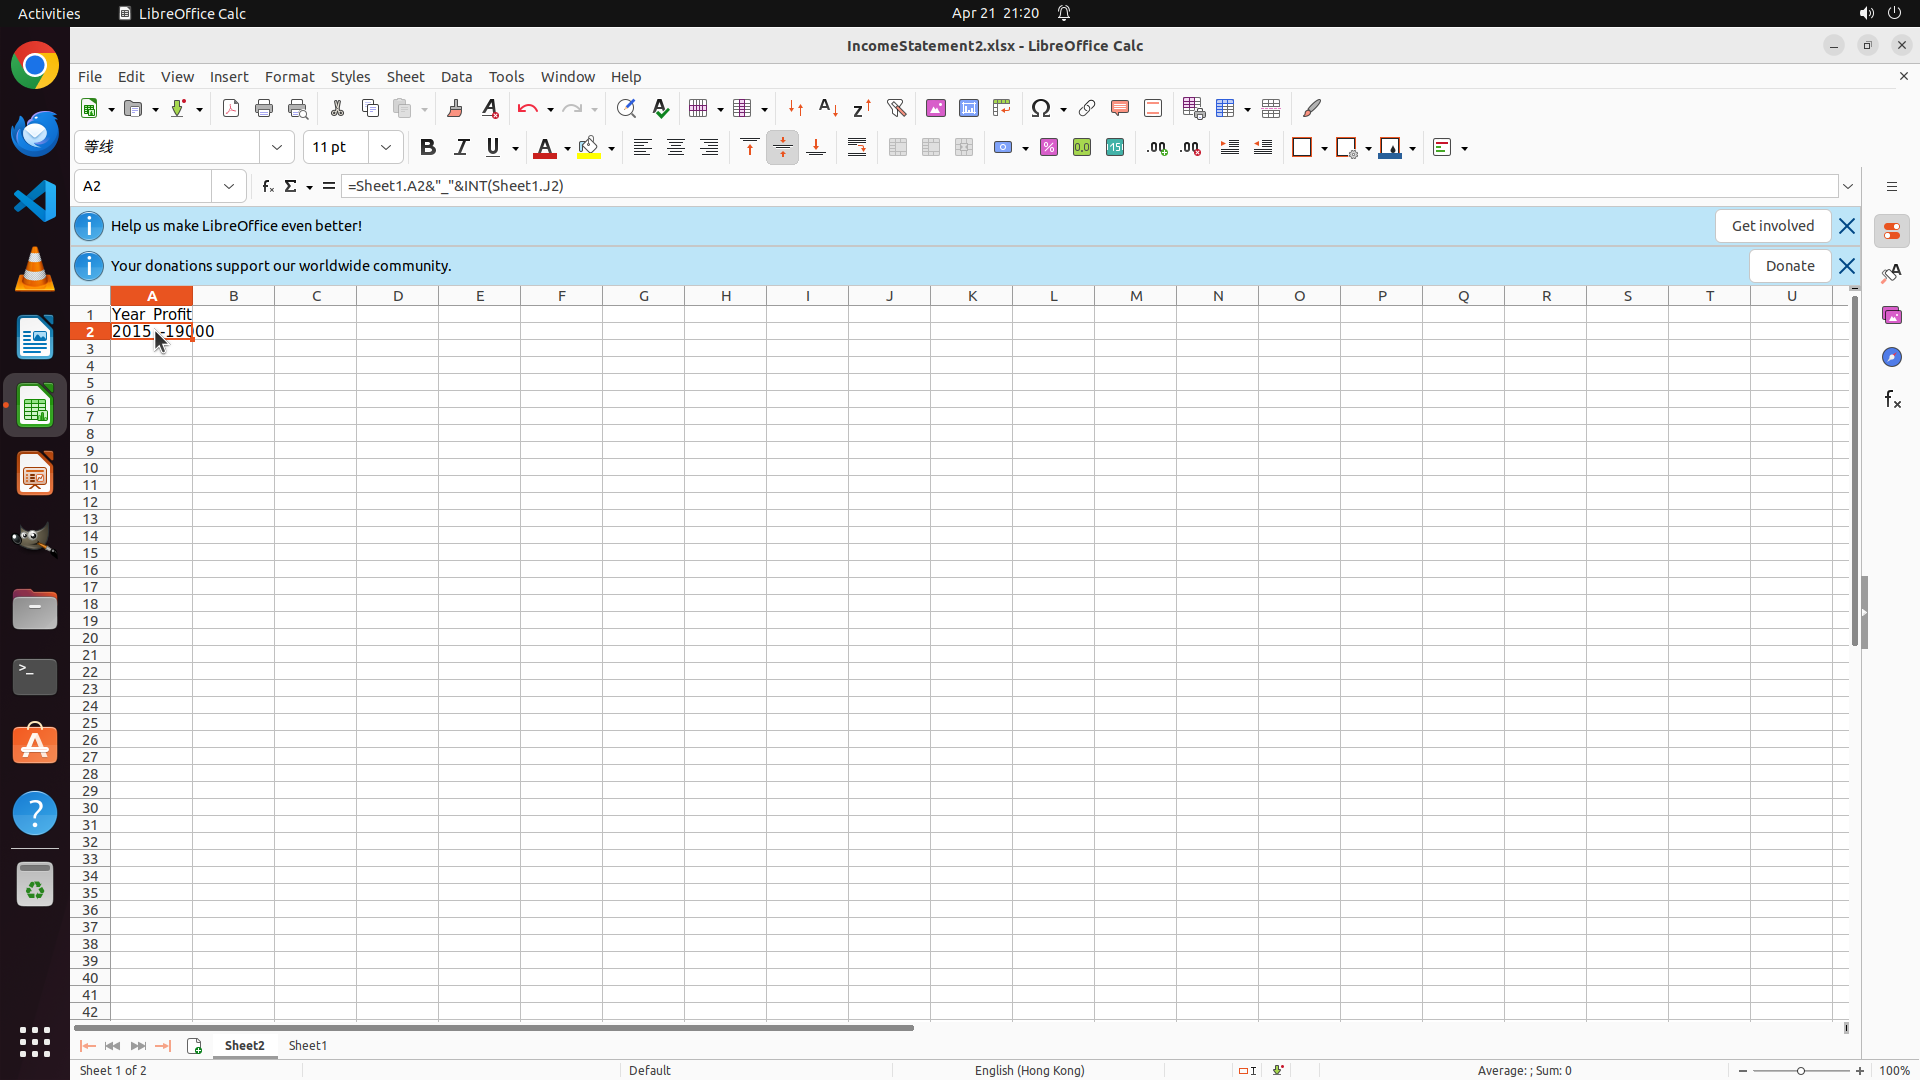Click the Export as PDF icon
The width and height of the screenshot is (1920, 1080).
231,108
